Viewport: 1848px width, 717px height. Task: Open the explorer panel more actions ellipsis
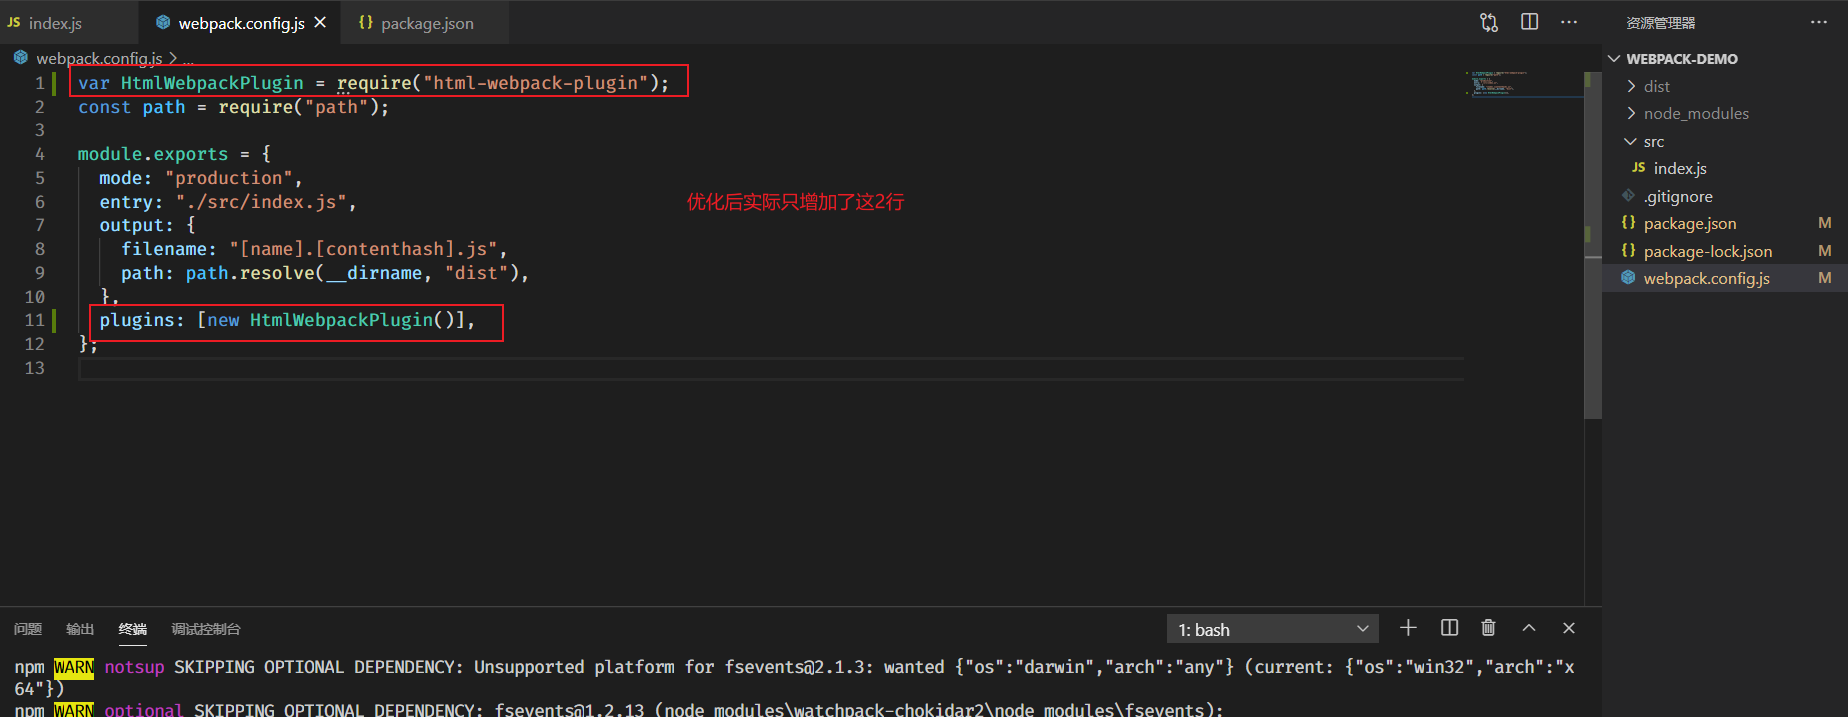point(1819,22)
